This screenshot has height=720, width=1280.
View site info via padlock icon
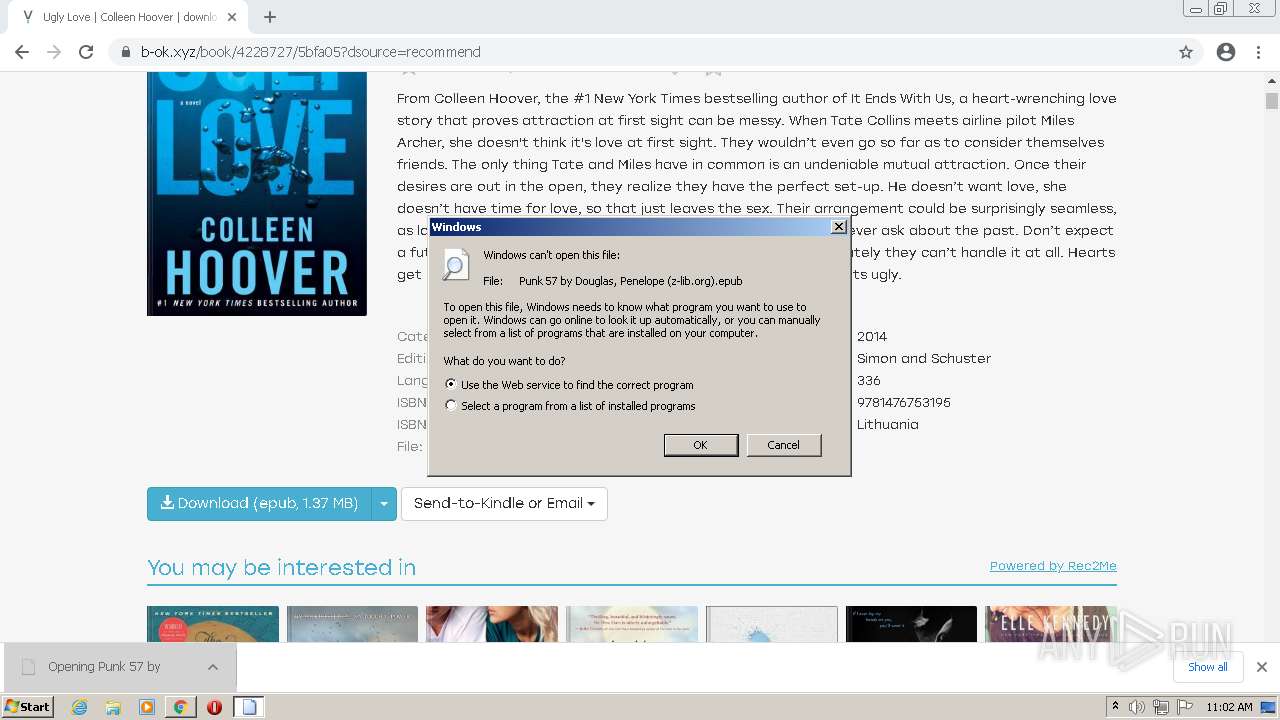[x=125, y=52]
